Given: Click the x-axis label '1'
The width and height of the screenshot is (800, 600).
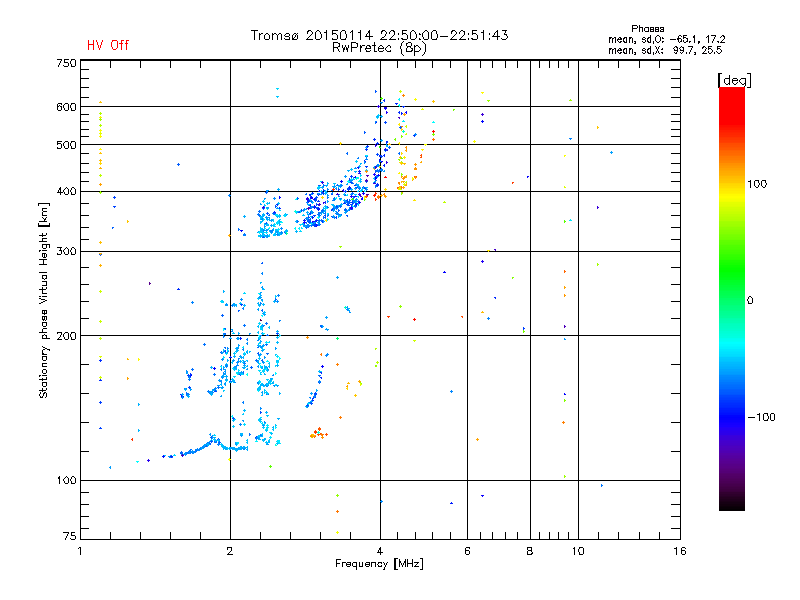Looking at the screenshot, I should 80,551.
